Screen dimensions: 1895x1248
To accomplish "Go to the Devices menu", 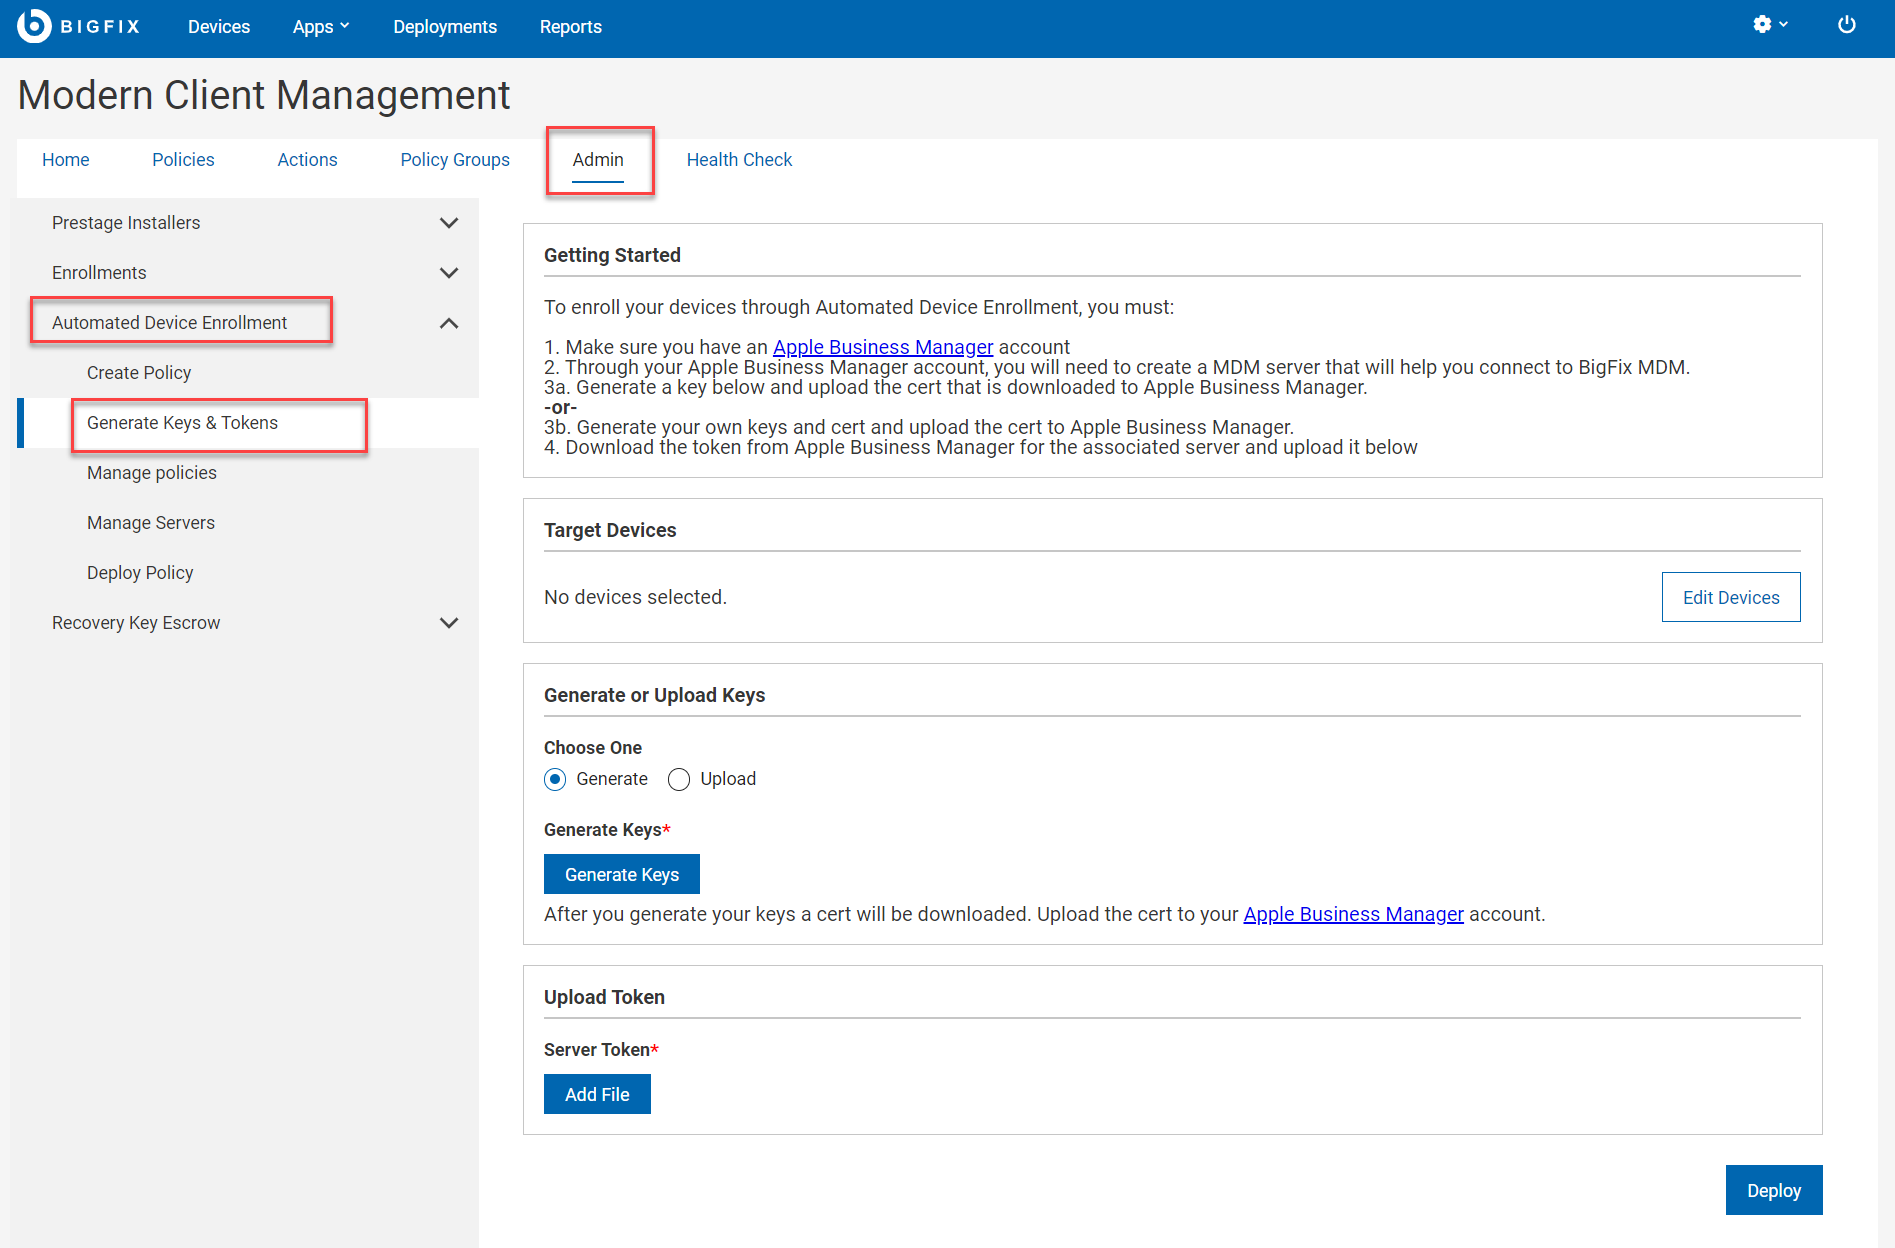I will pyautogui.click(x=218, y=27).
